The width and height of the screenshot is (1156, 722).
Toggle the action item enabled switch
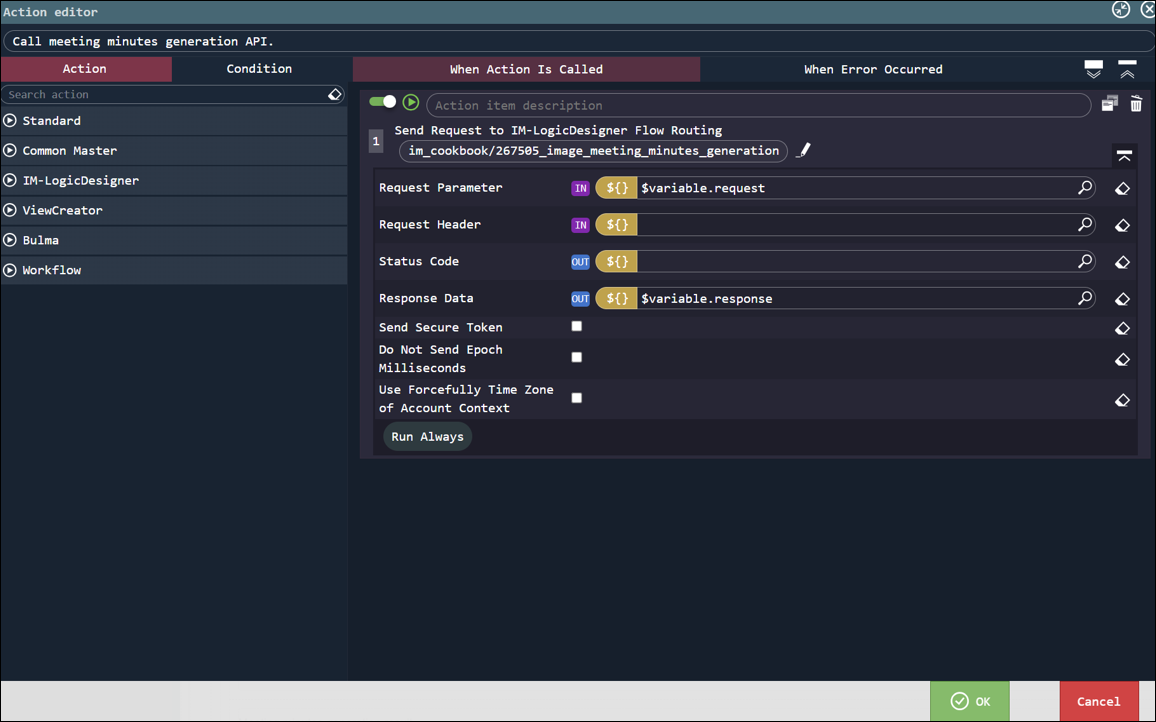382,102
